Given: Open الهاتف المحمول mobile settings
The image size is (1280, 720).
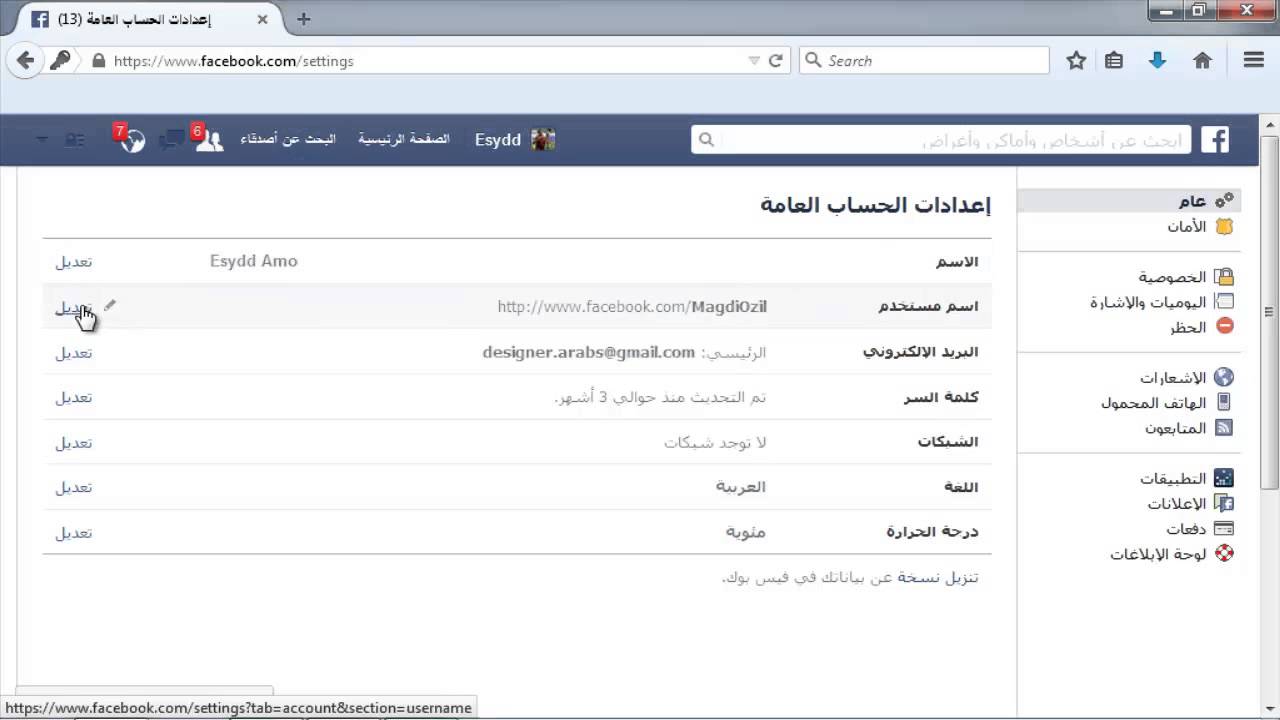Looking at the screenshot, I should click(1154, 403).
